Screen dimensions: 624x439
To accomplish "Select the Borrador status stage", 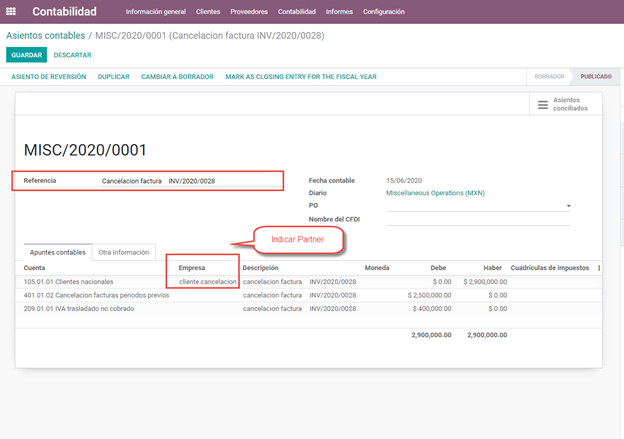I will tap(549, 77).
